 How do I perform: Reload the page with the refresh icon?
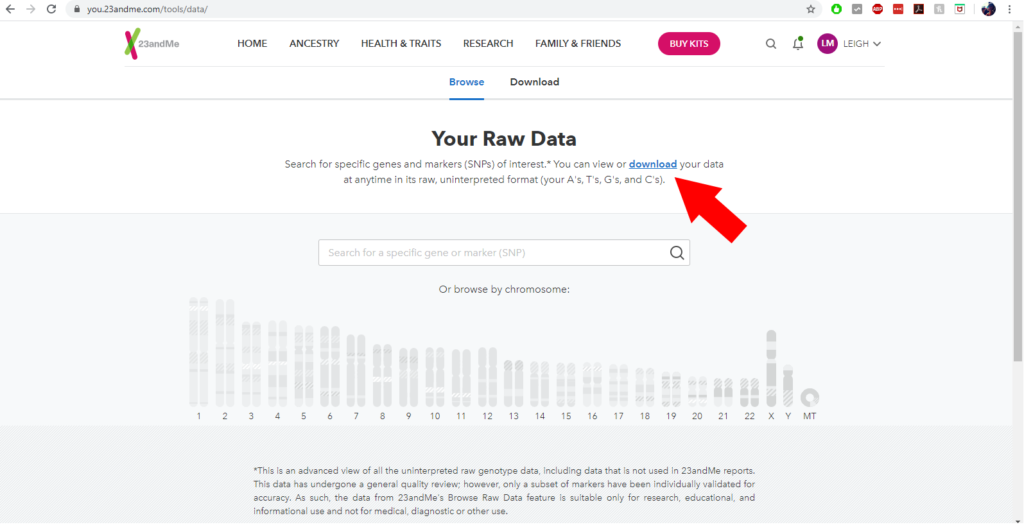click(51, 9)
